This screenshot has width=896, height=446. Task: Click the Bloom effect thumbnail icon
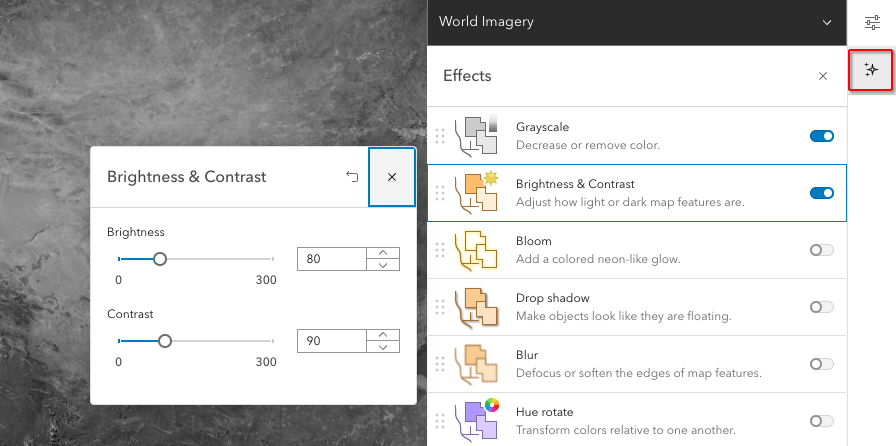pyautogui.click(x=477, y=250)
